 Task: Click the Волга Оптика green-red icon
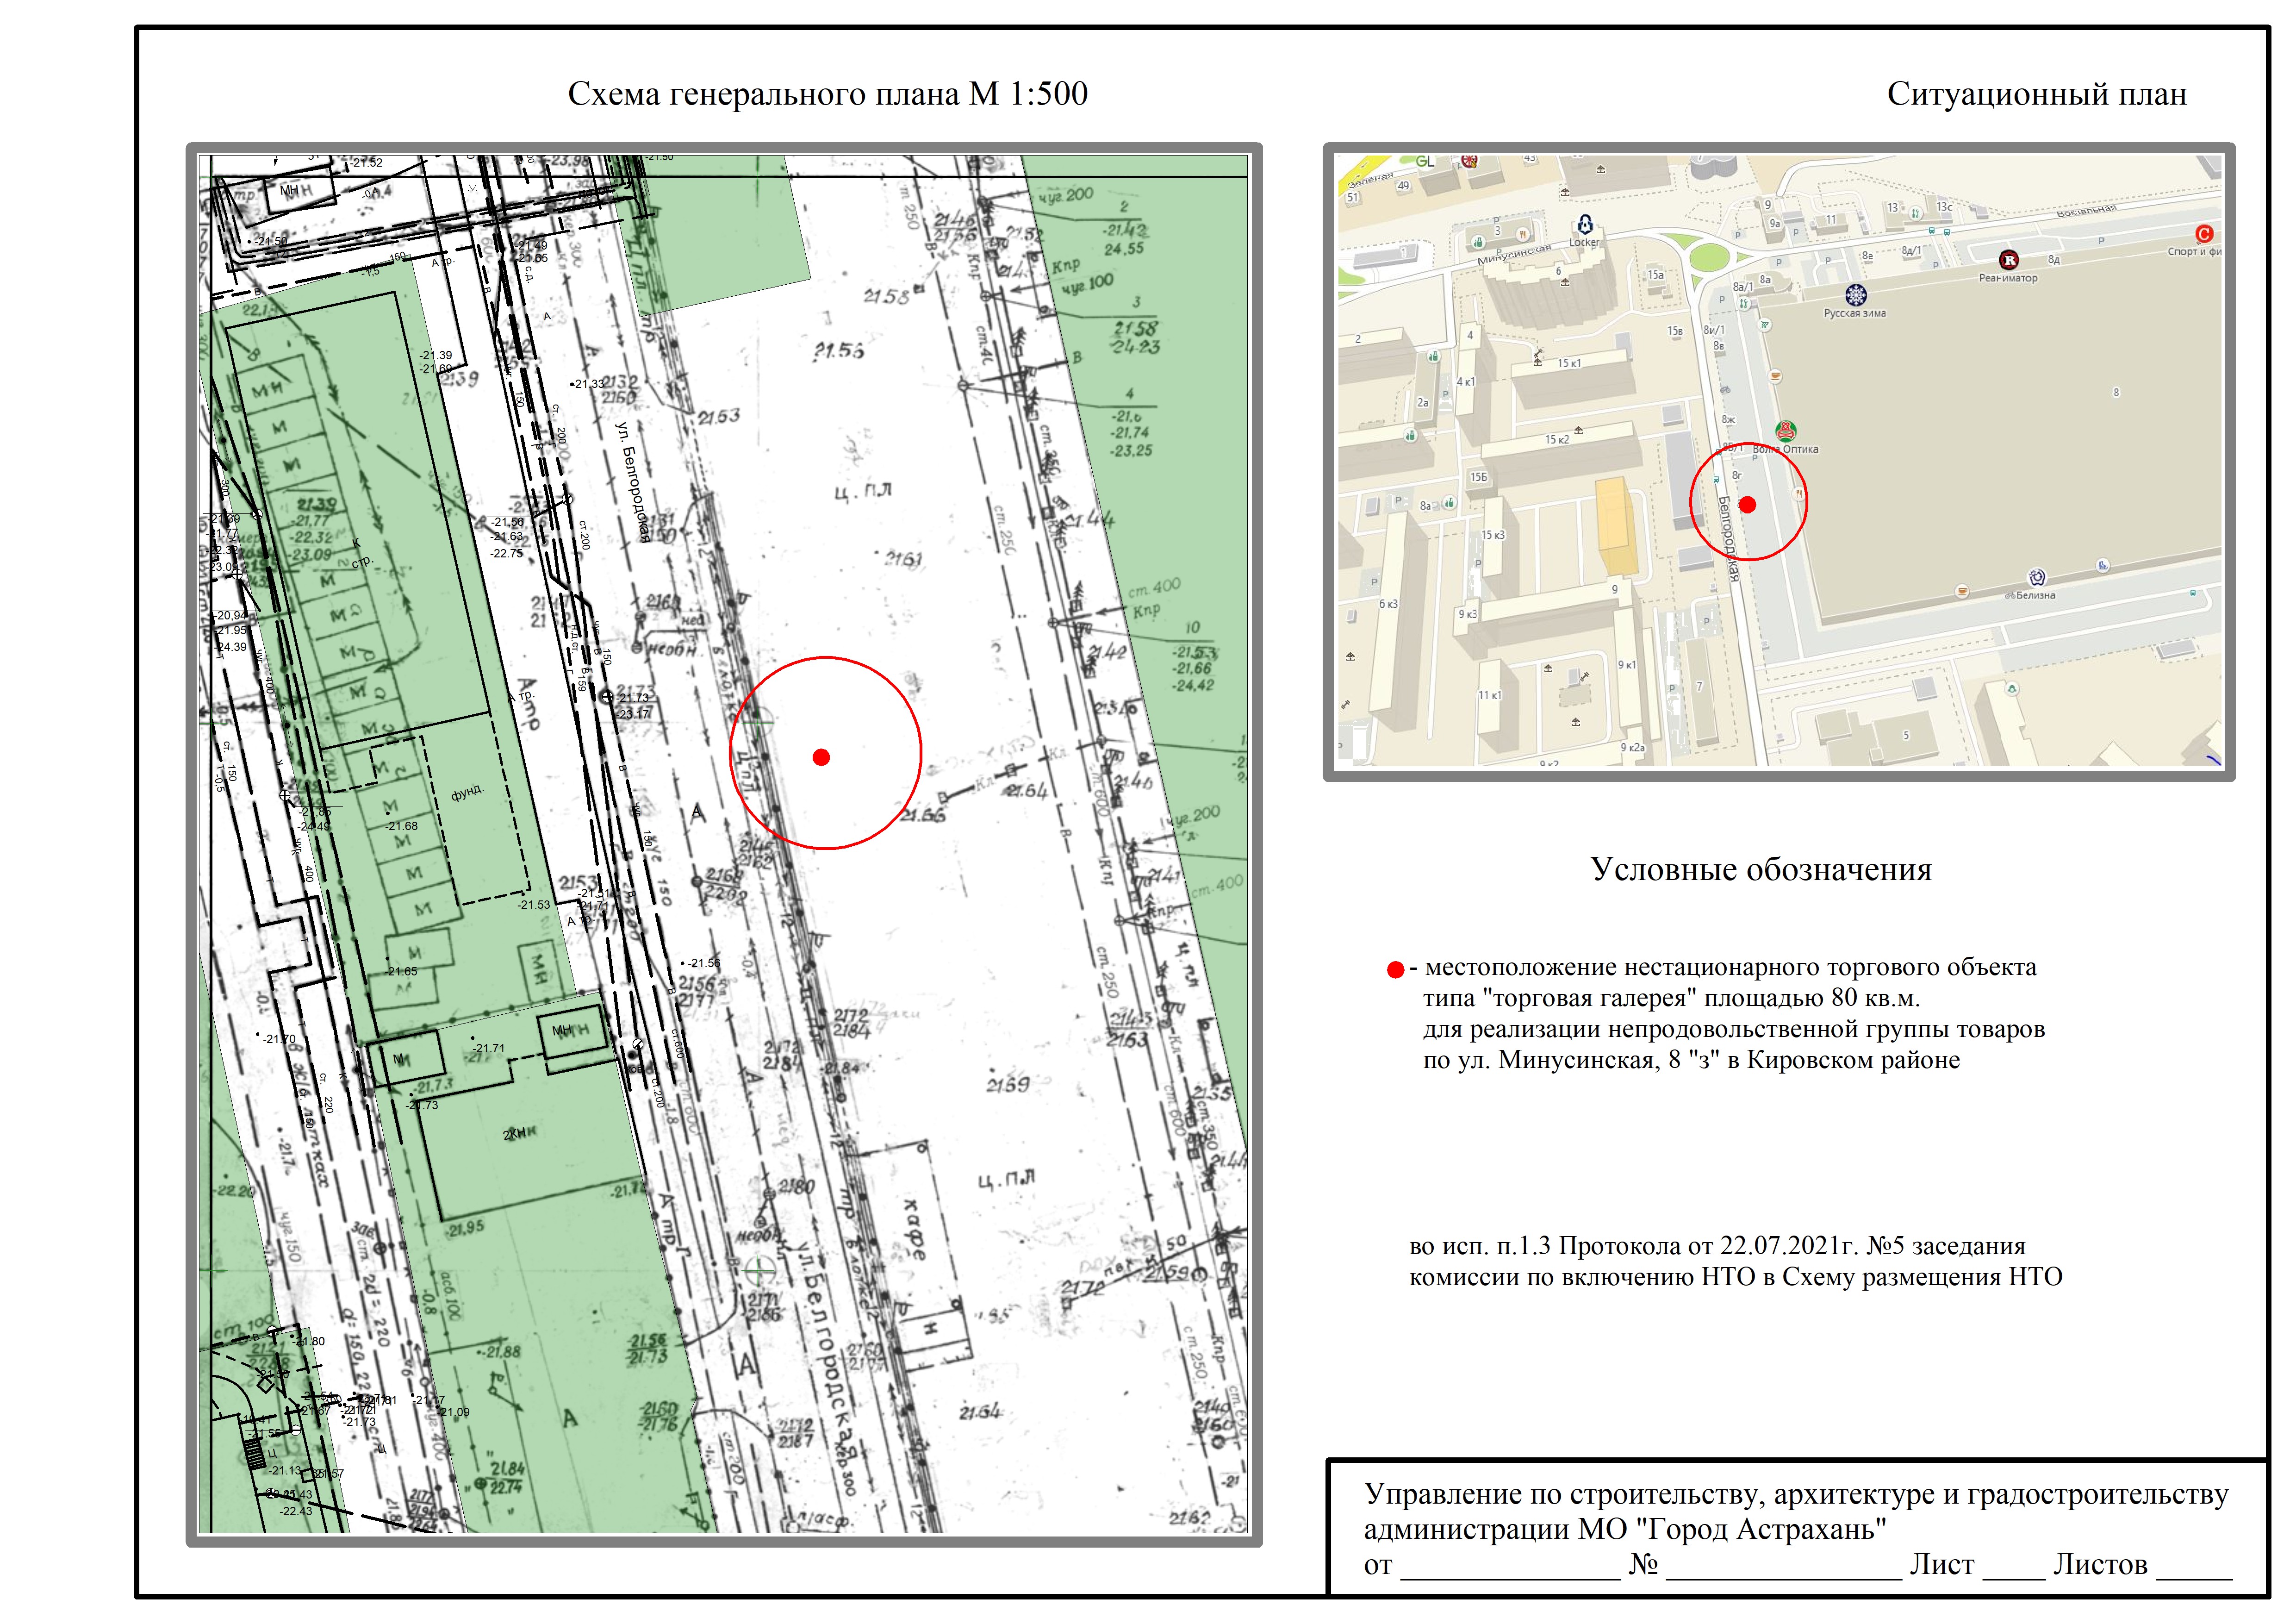point(1785,431)
